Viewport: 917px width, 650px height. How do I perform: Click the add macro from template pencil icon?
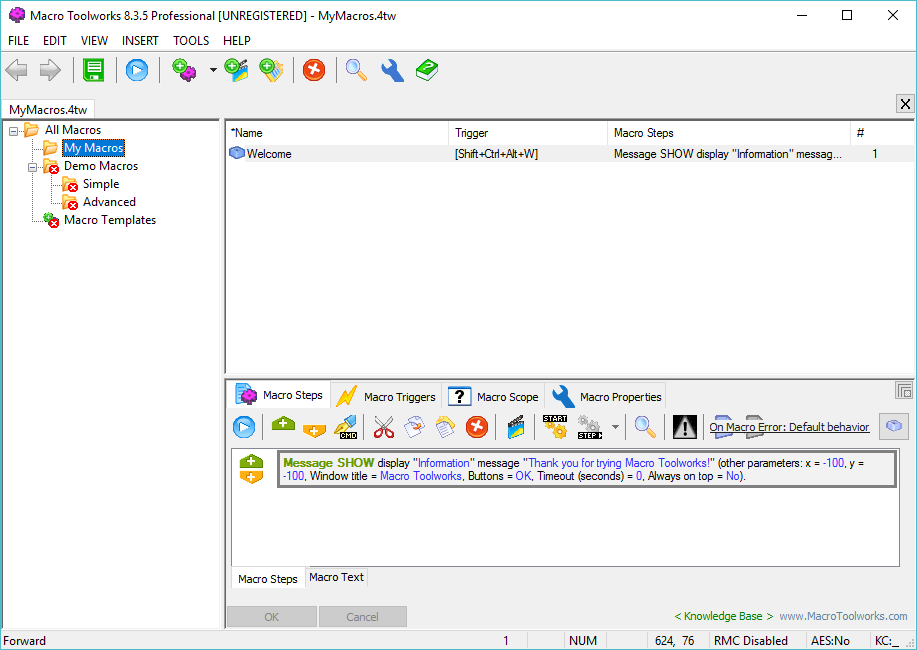click(271, 70)
